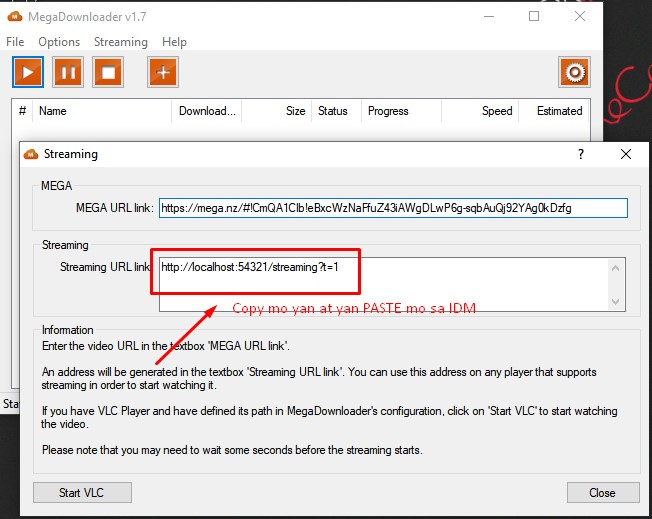Click the Add links plus icon
The width and height of the screenshot is (652, 519).
pyautogui.click(x=163, y=72)
